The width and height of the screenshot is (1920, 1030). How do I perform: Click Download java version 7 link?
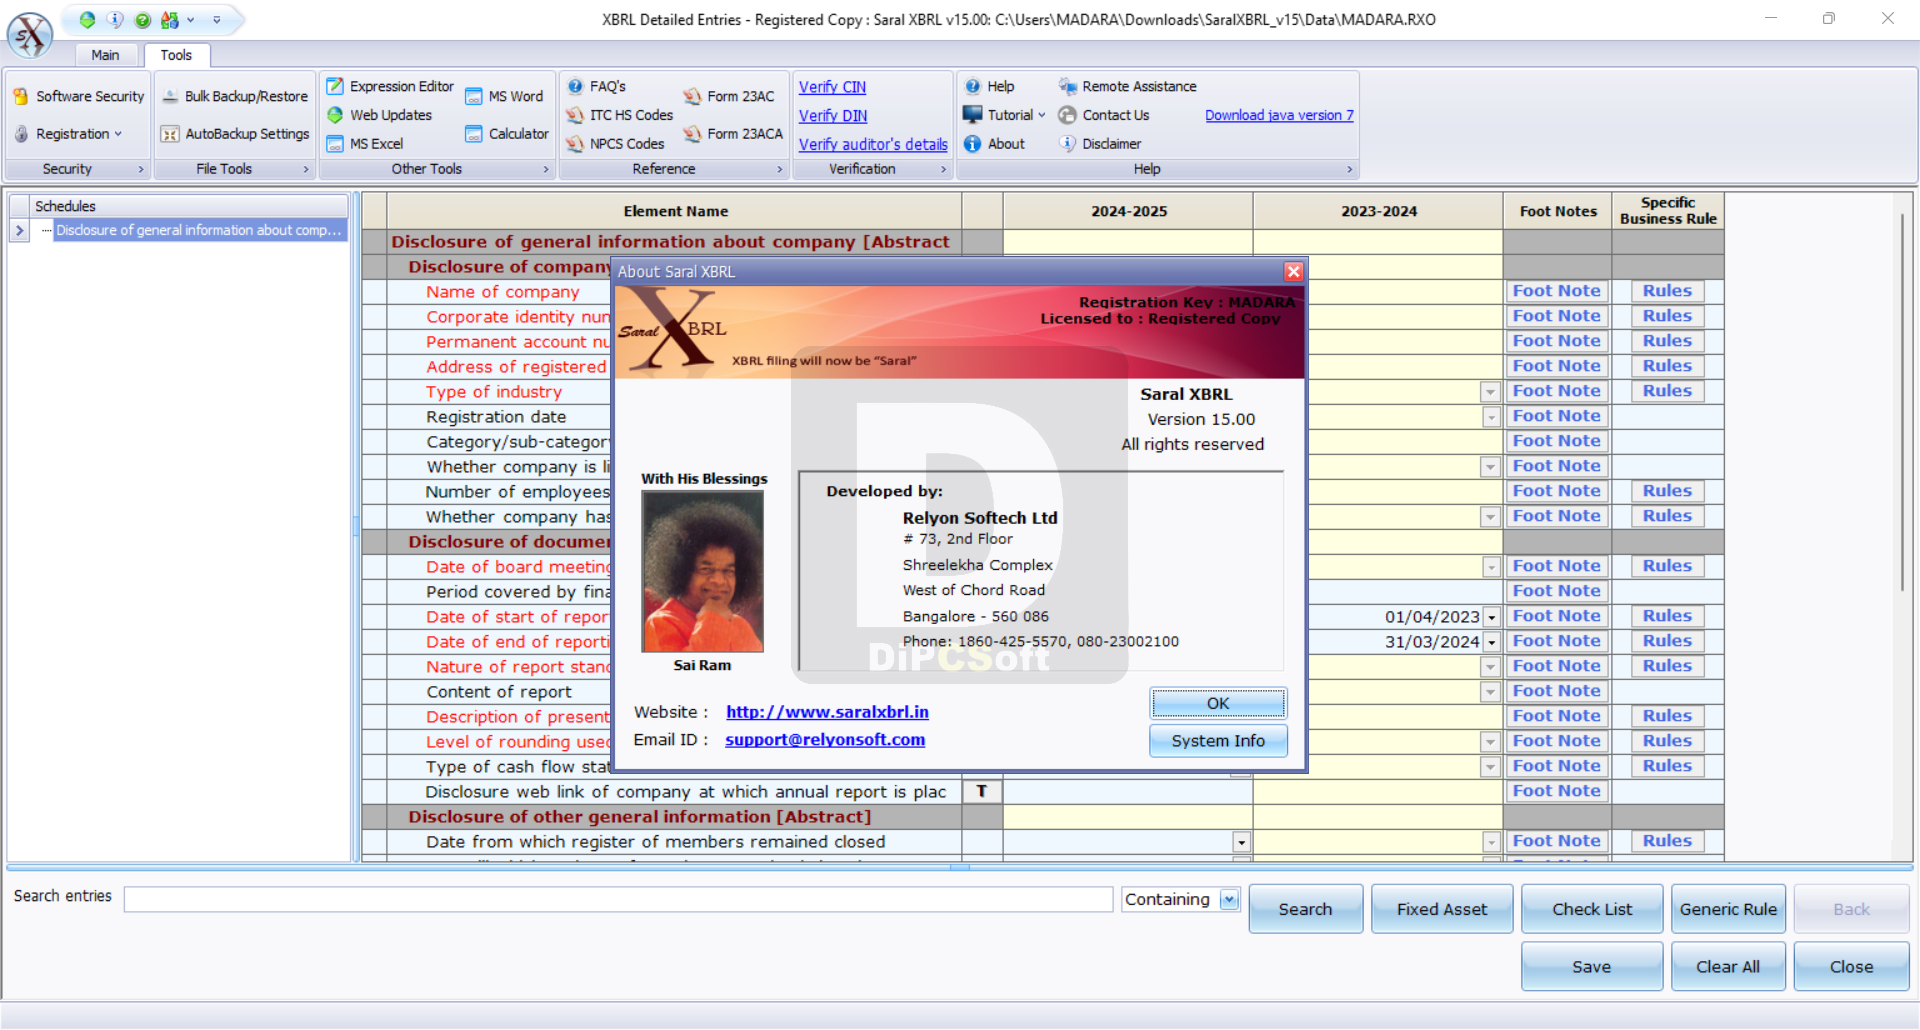1279,115
